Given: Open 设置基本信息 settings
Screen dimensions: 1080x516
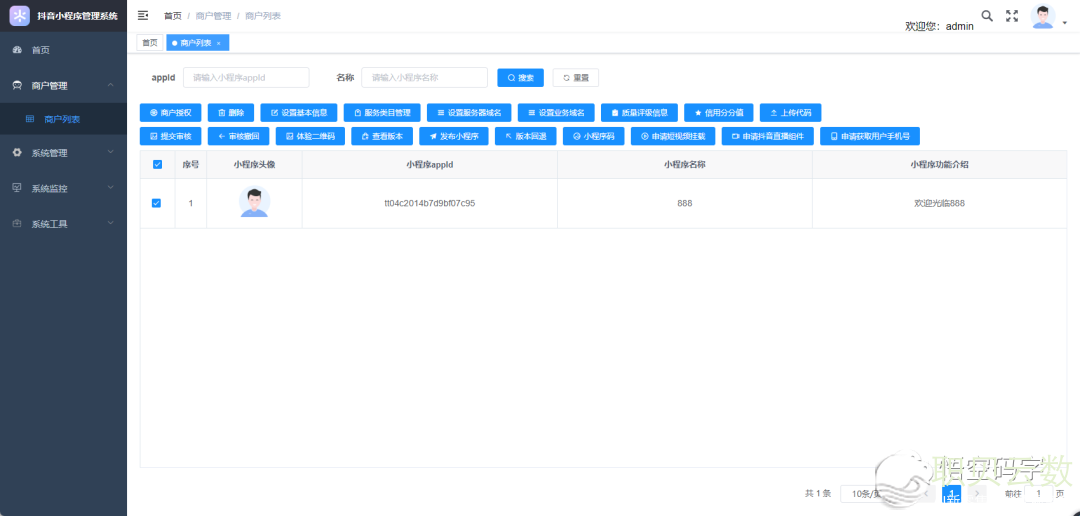Looking at the screenshot, I should tap(299, 112).
